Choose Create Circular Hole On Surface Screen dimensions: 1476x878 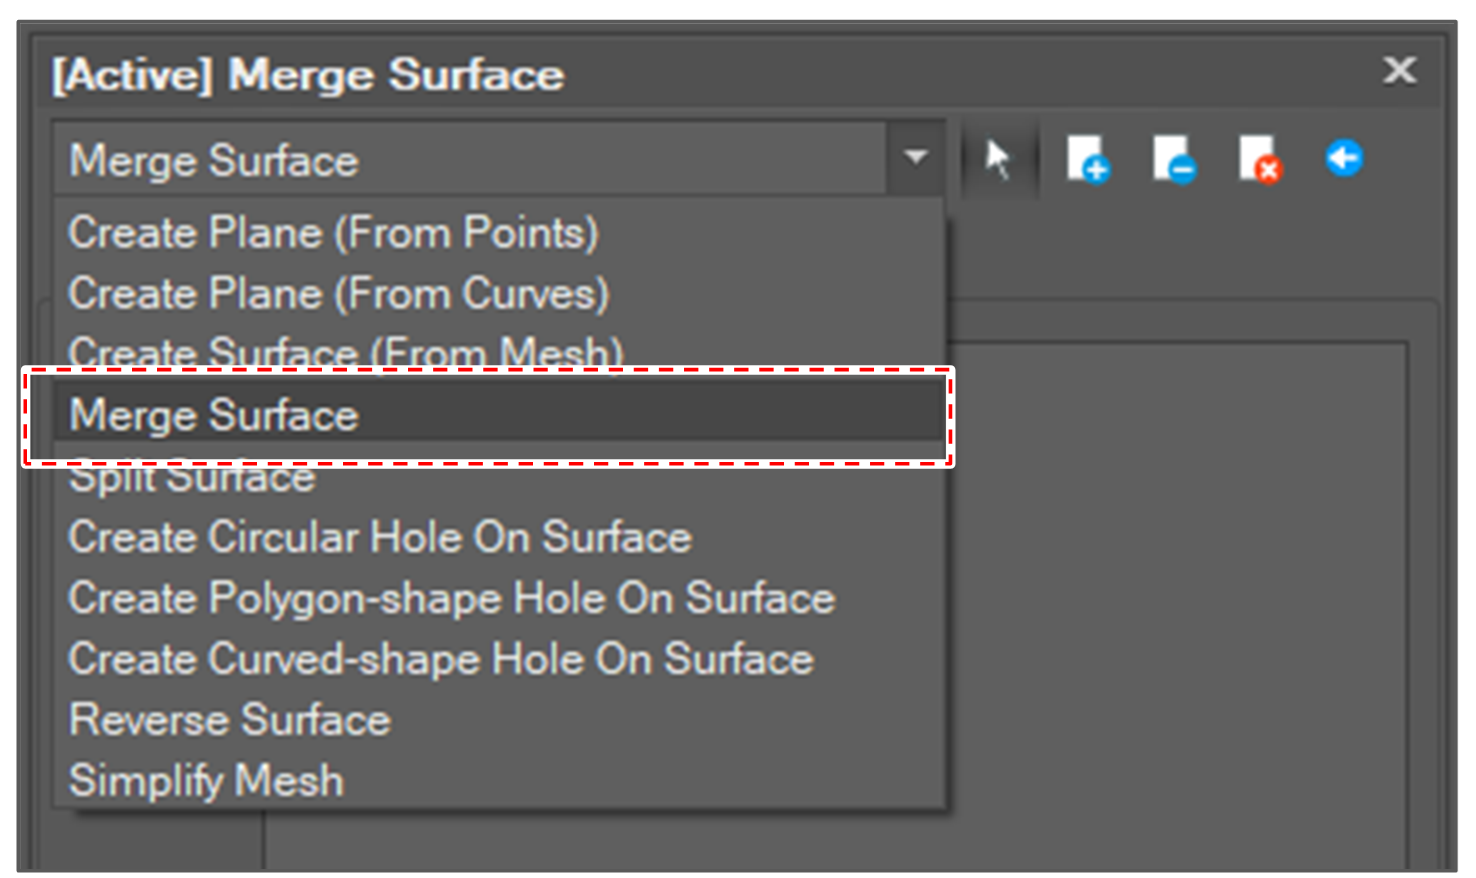(x=379, y=538)
